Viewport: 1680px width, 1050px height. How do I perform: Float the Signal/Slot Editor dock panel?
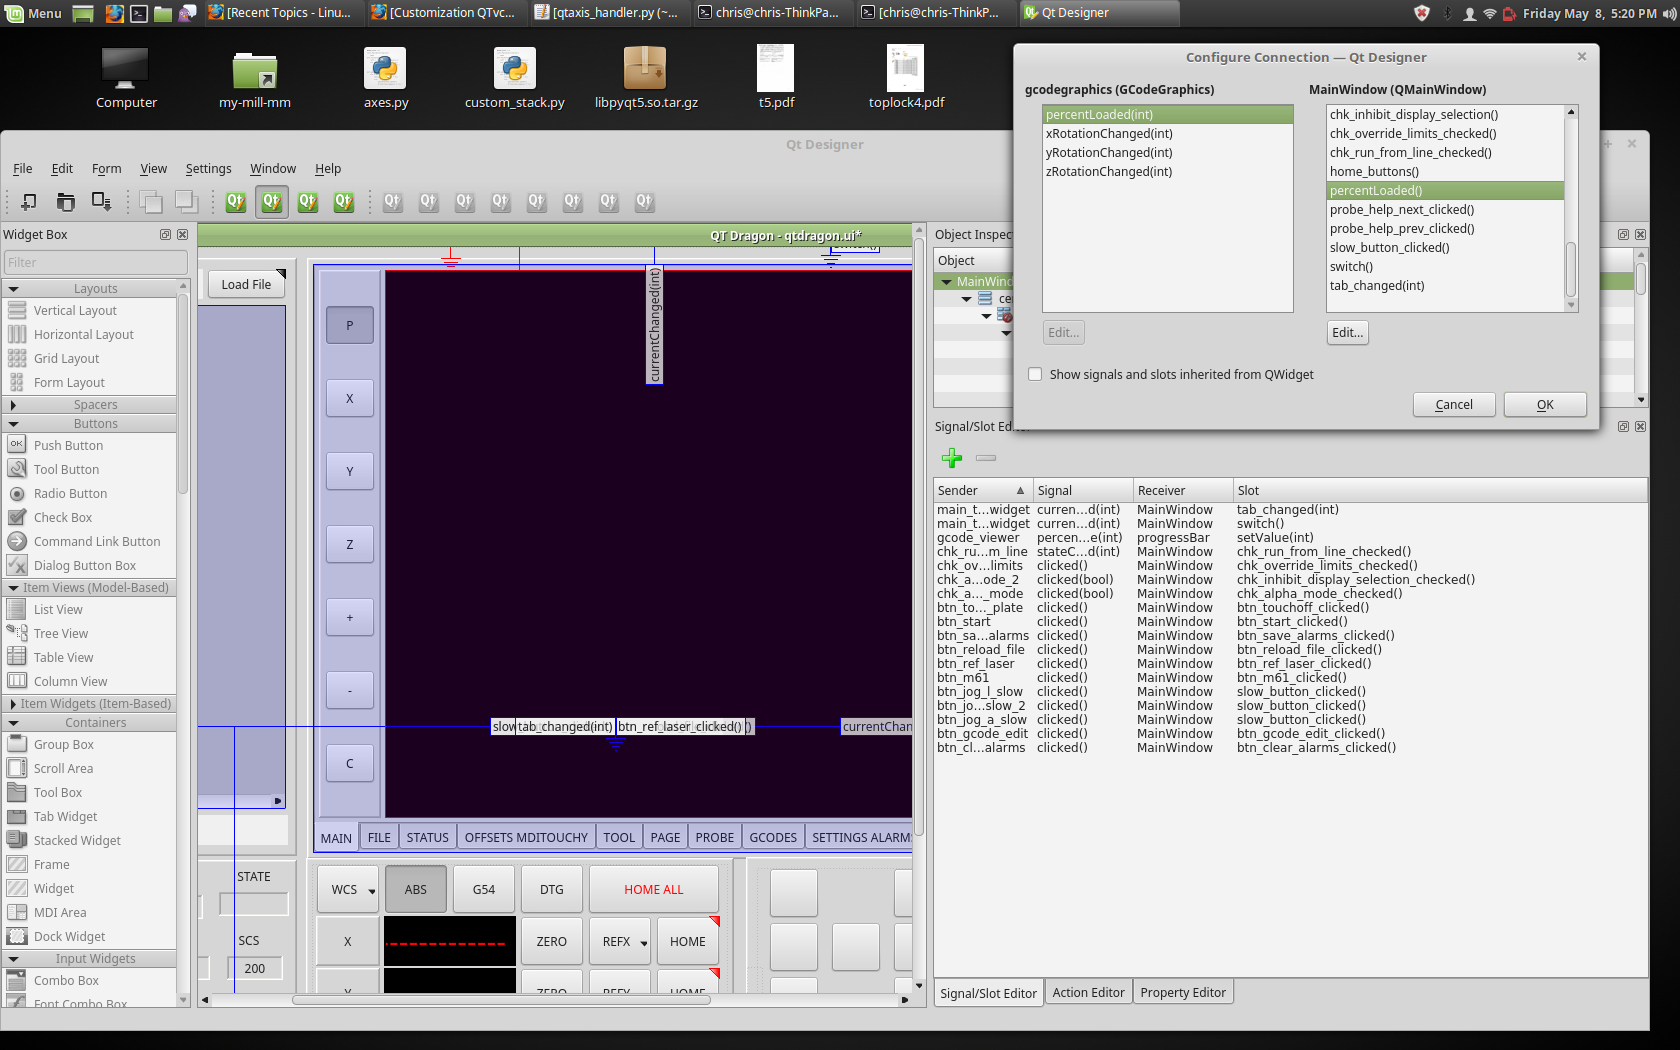[1623, 427]
